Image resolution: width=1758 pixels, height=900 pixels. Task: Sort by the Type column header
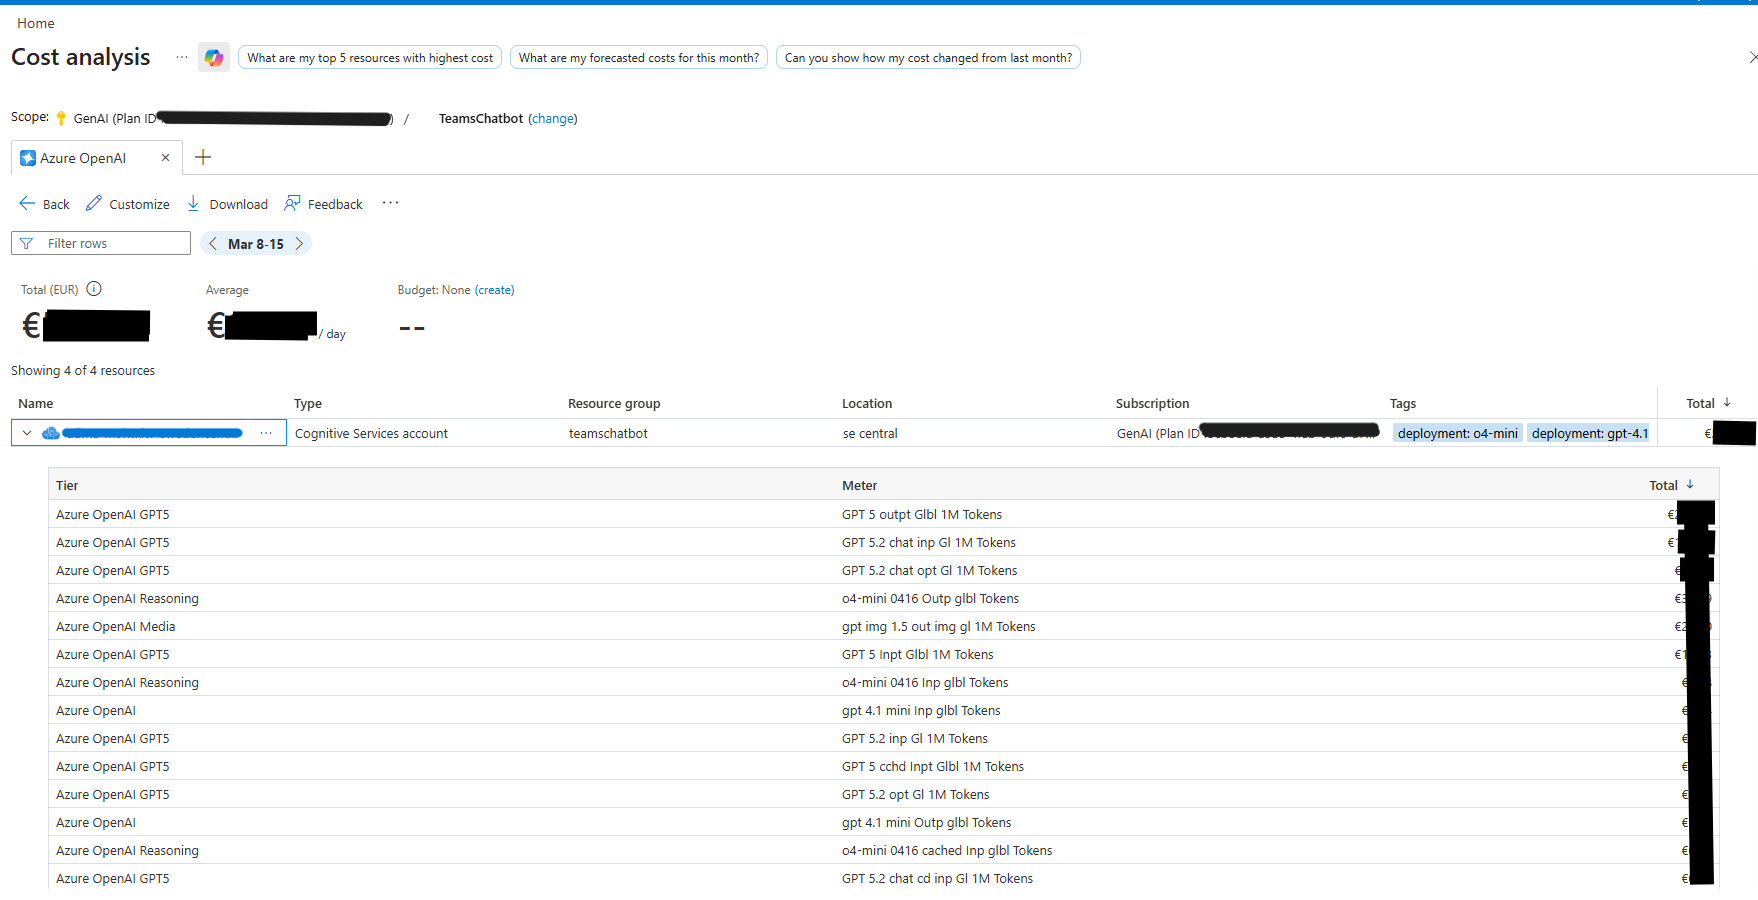point(308,403)
